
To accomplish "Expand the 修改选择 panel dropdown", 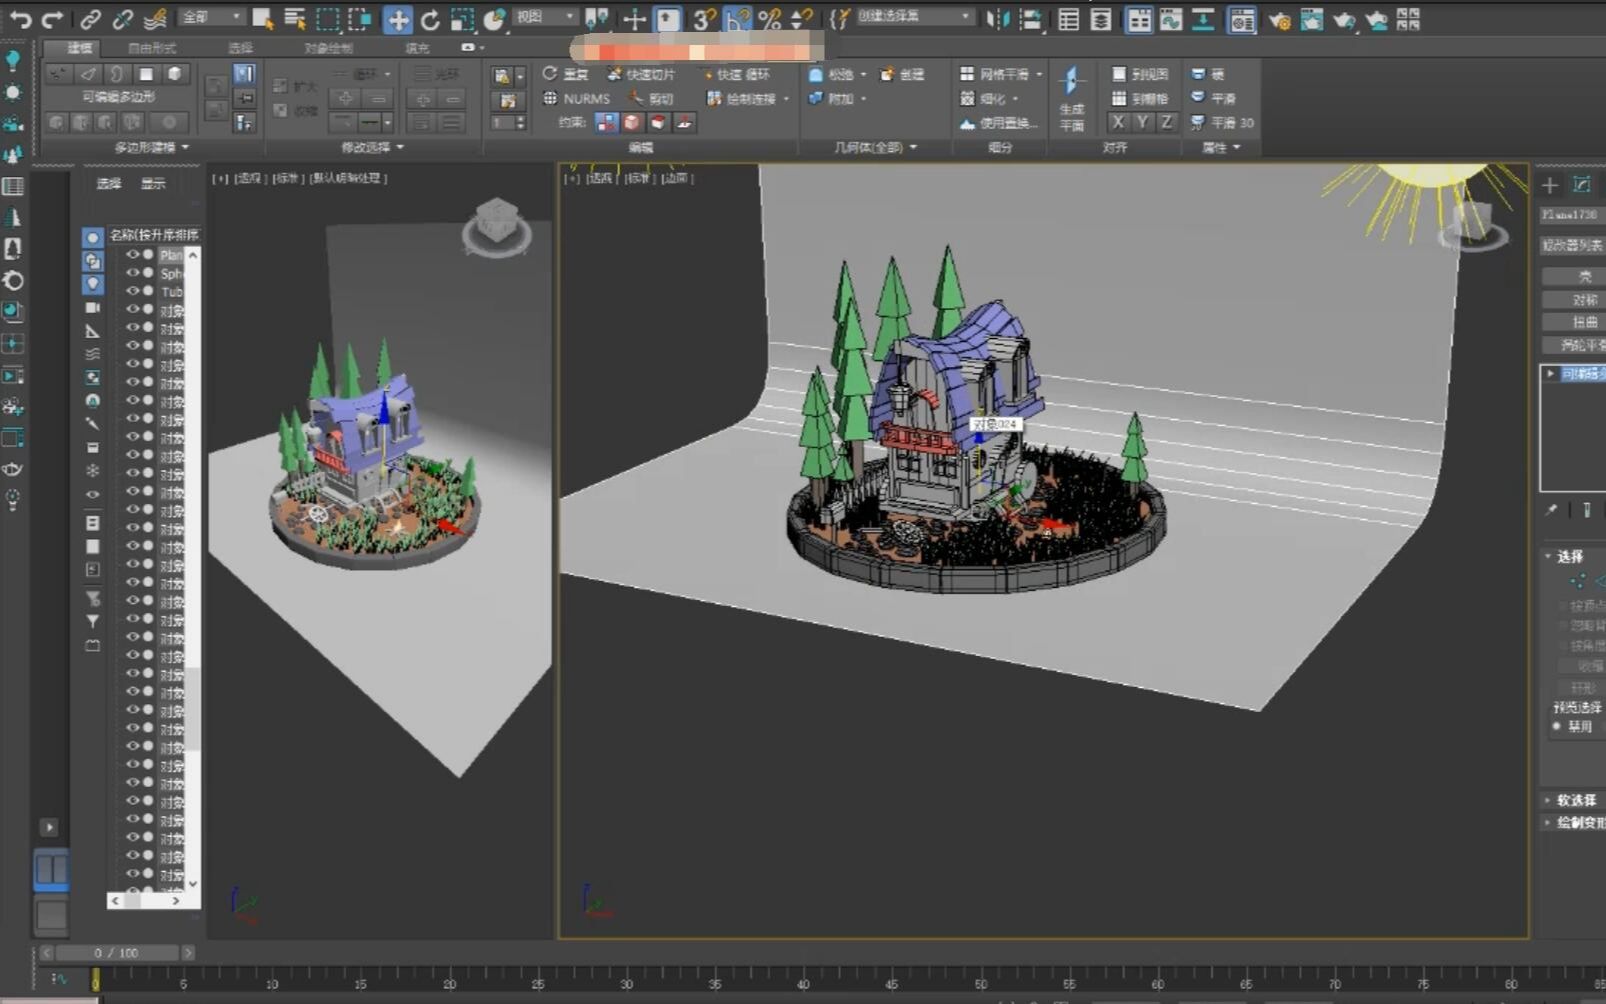I will [x=373, y=147].
